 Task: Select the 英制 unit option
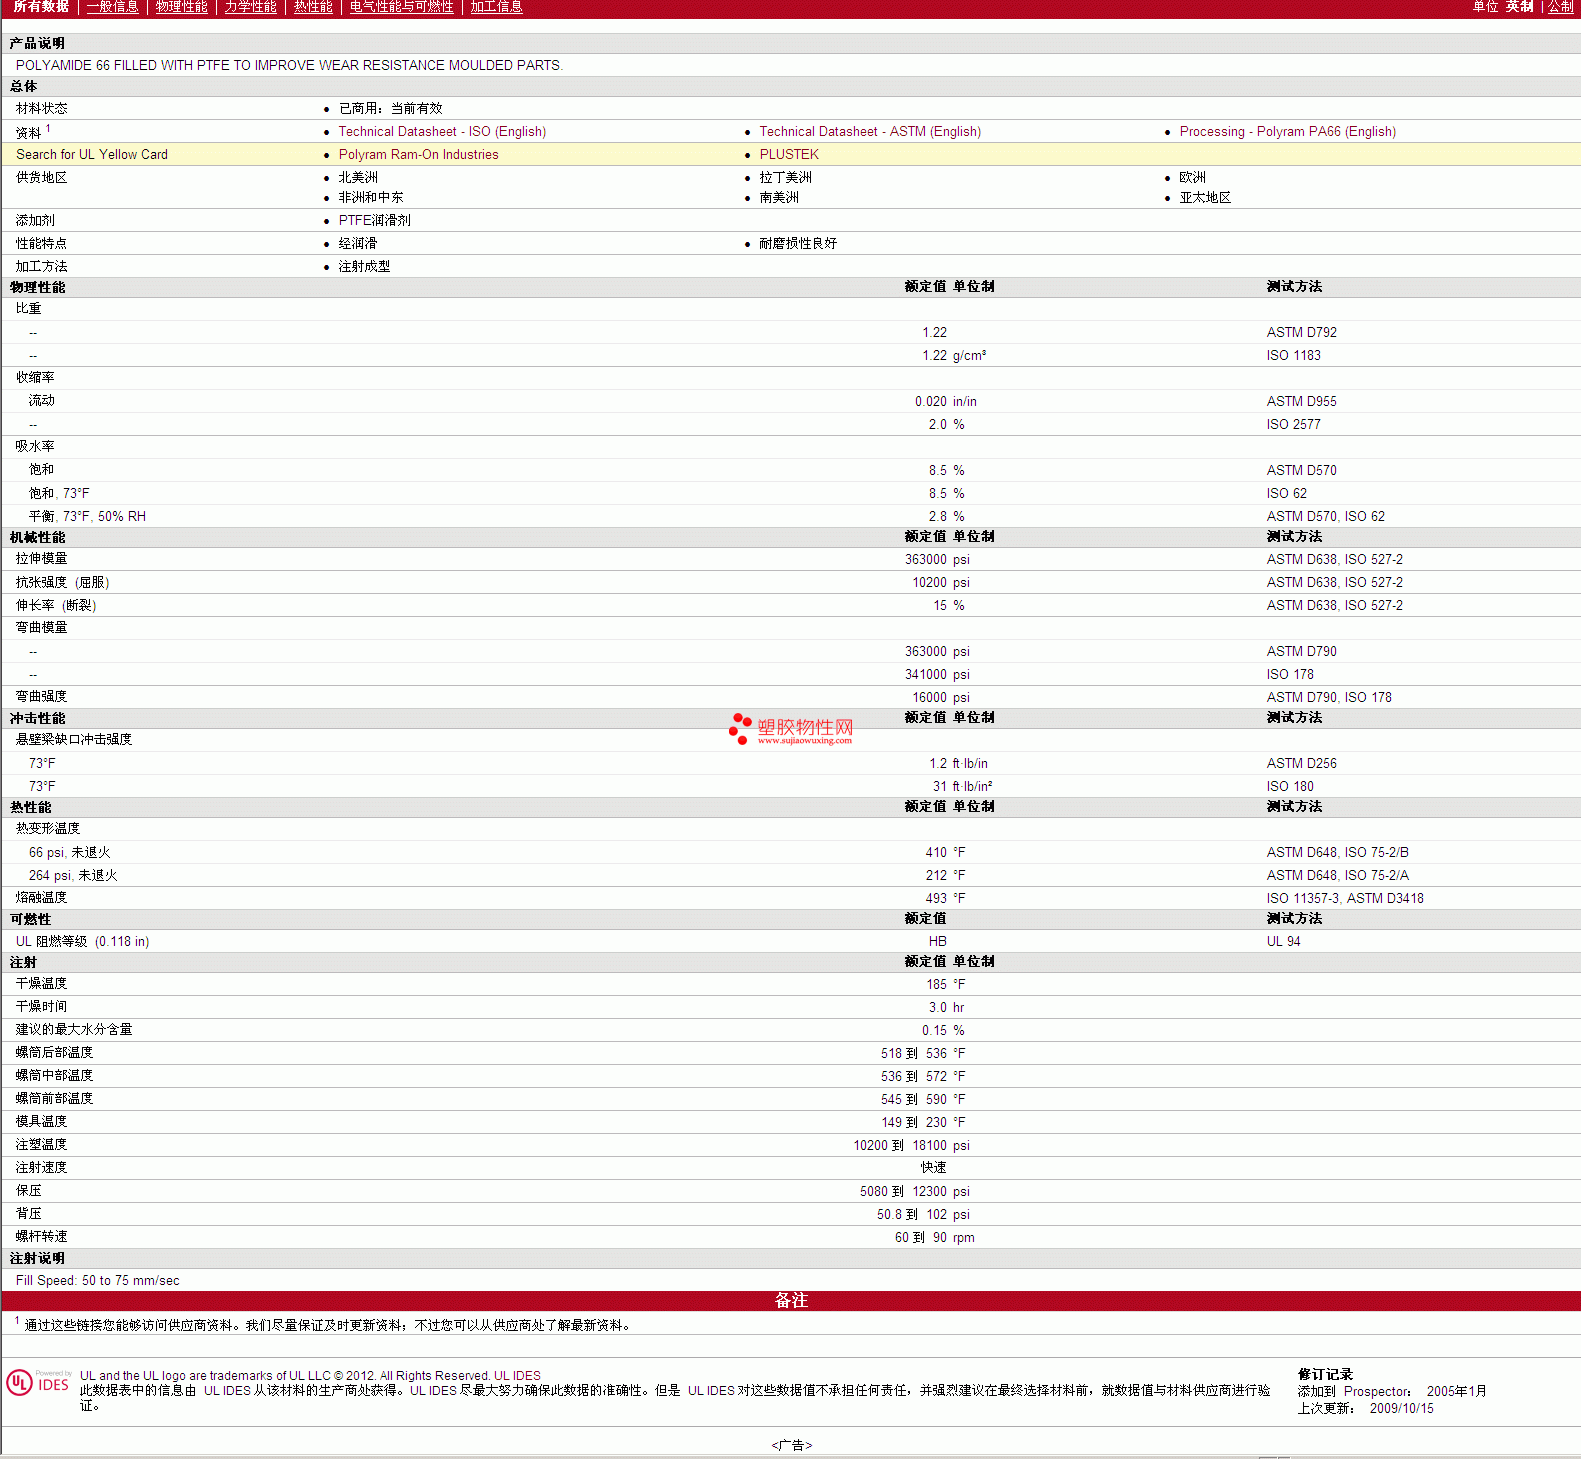click(1519, 7)
